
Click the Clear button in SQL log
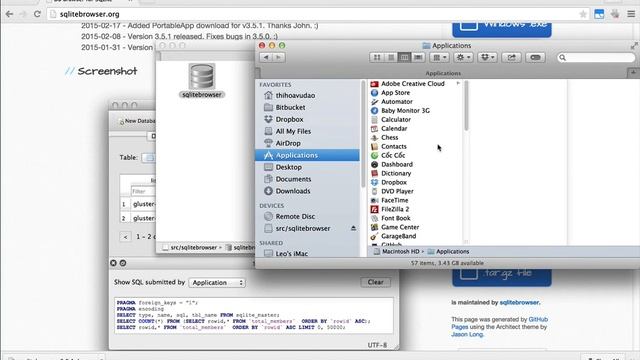click(x=376, y=282)
